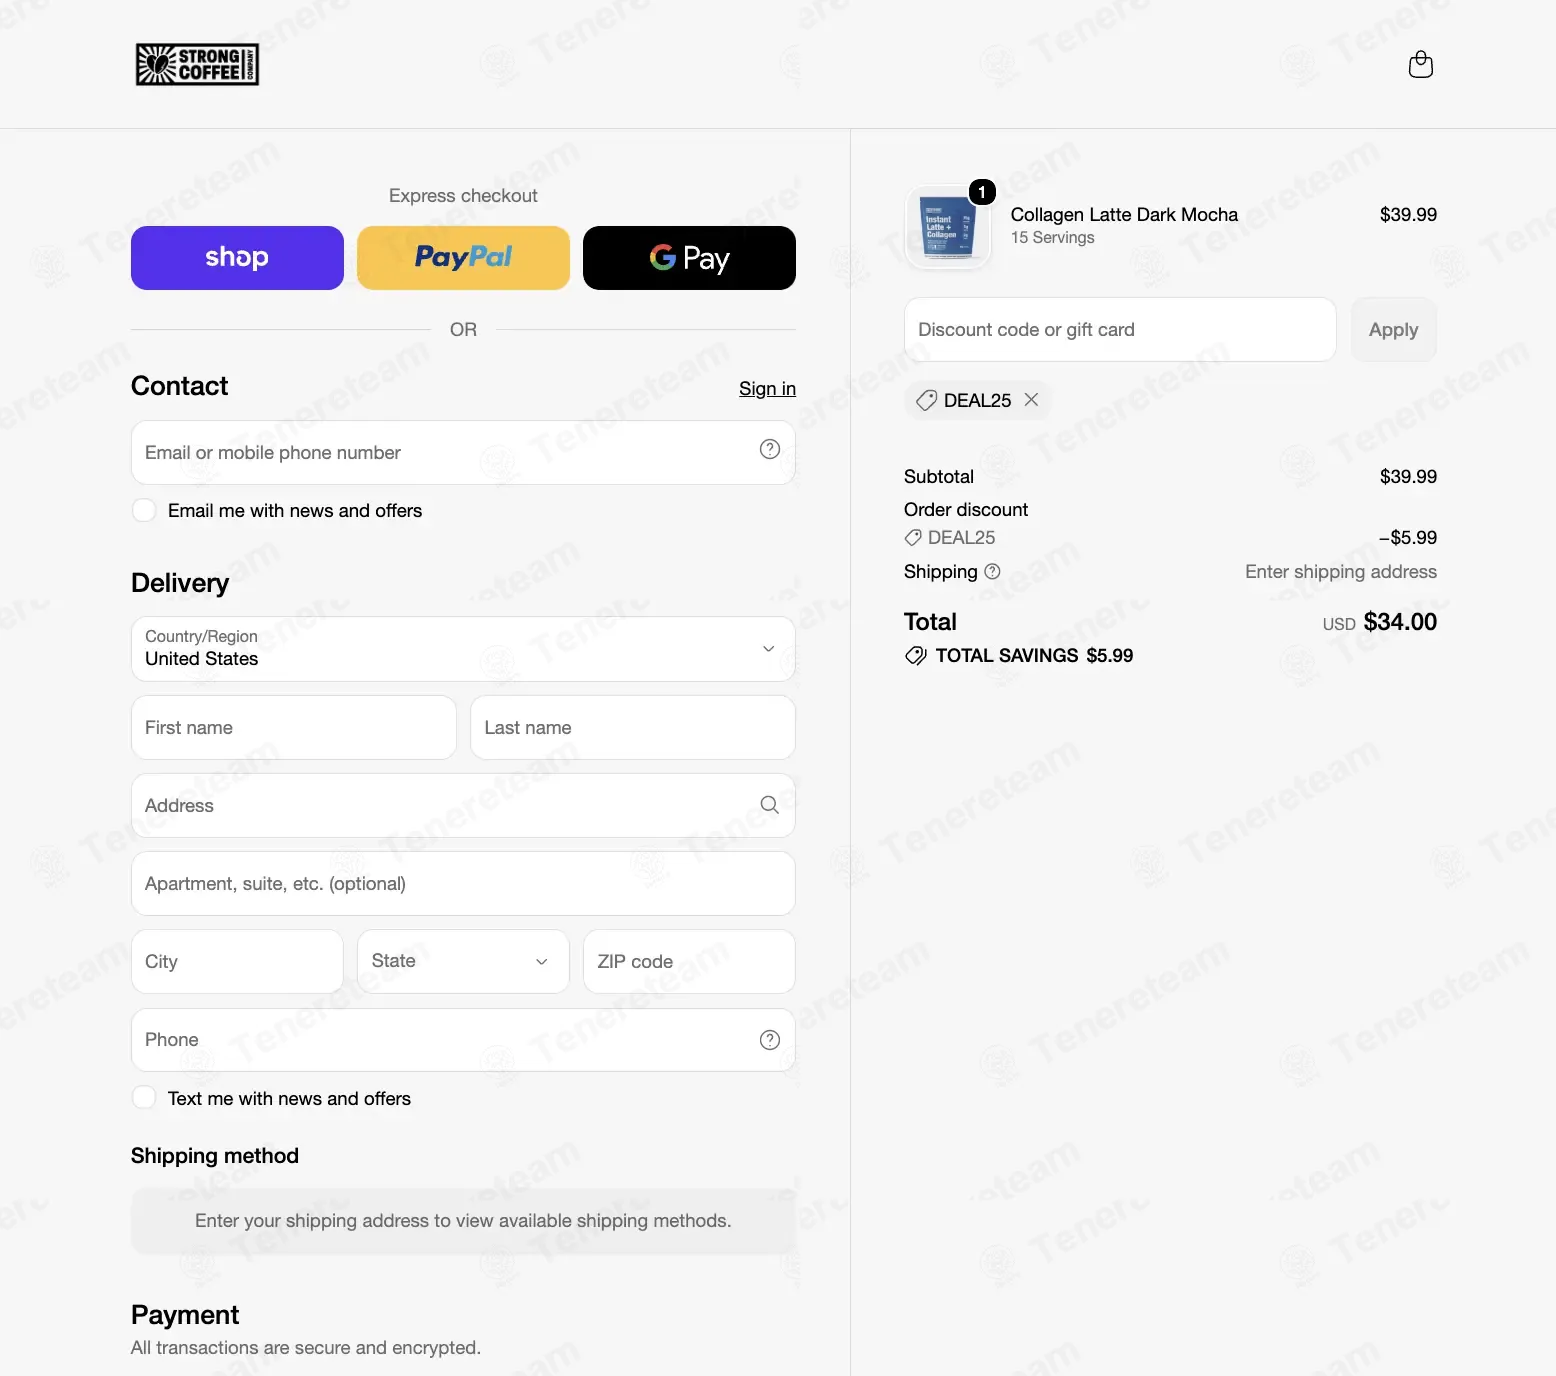
Task: Click the TOTAL SAVINGS $5.99 text
Action: tap(1034, 656)
